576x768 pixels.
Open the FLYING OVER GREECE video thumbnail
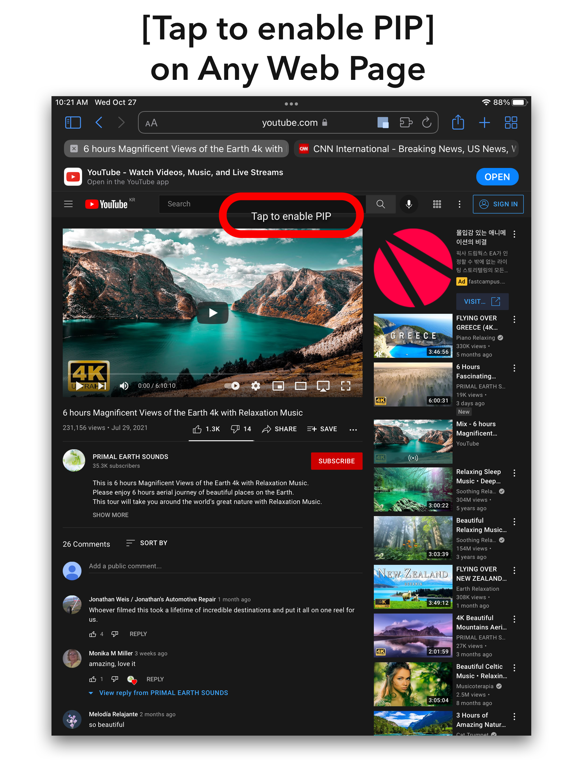413,336
